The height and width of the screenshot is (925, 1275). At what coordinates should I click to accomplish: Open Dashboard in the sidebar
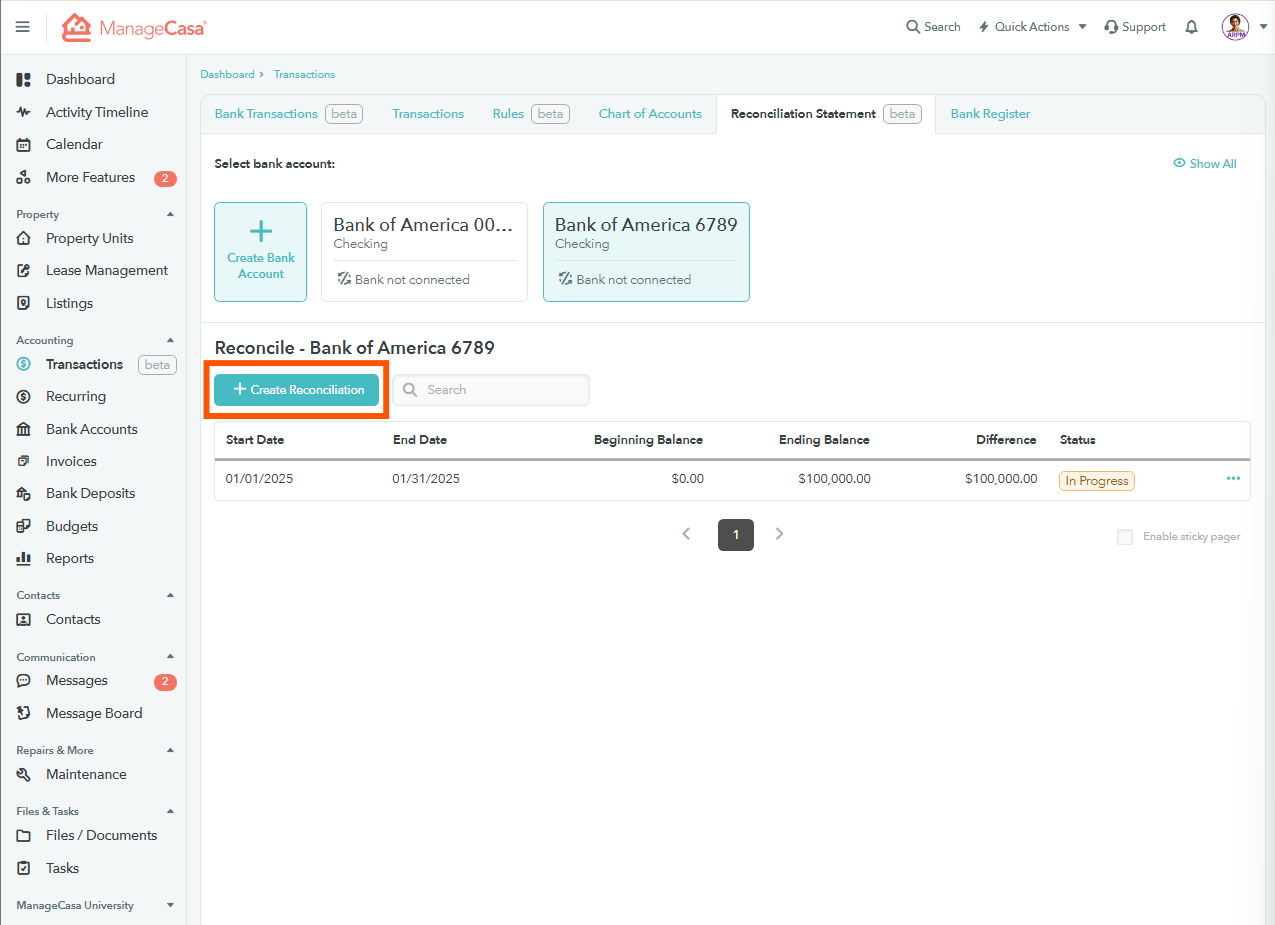tap(80, 79)
